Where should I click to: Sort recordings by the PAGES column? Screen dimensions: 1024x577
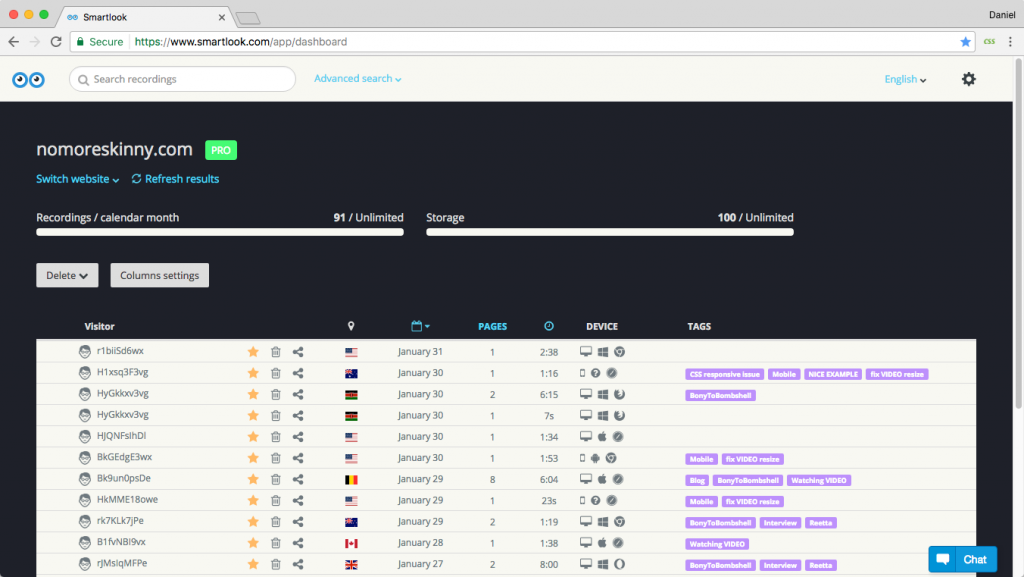click(x=492, y=326)
